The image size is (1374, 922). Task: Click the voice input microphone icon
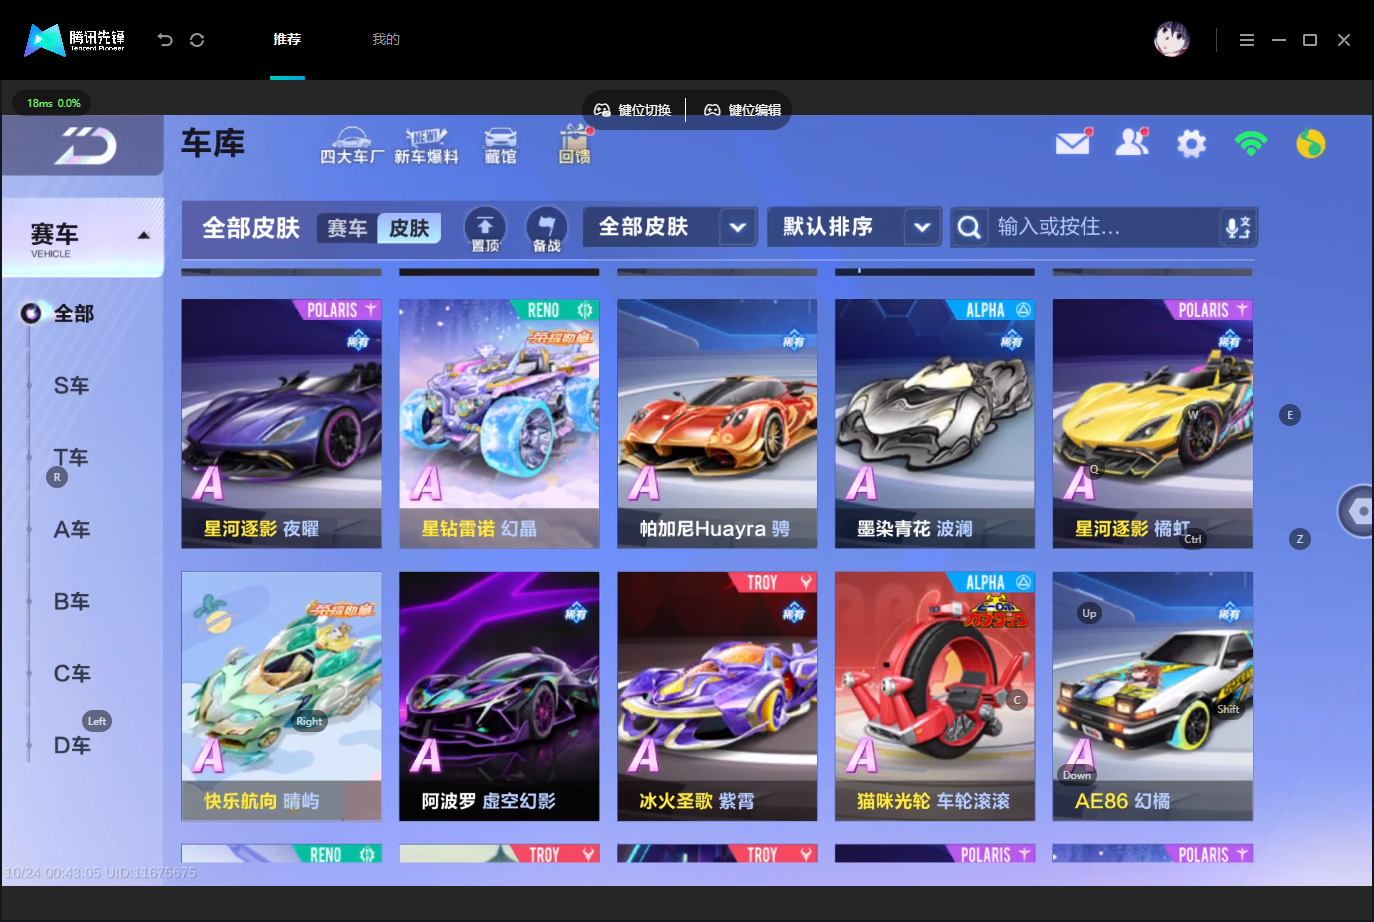(1238, 228)
